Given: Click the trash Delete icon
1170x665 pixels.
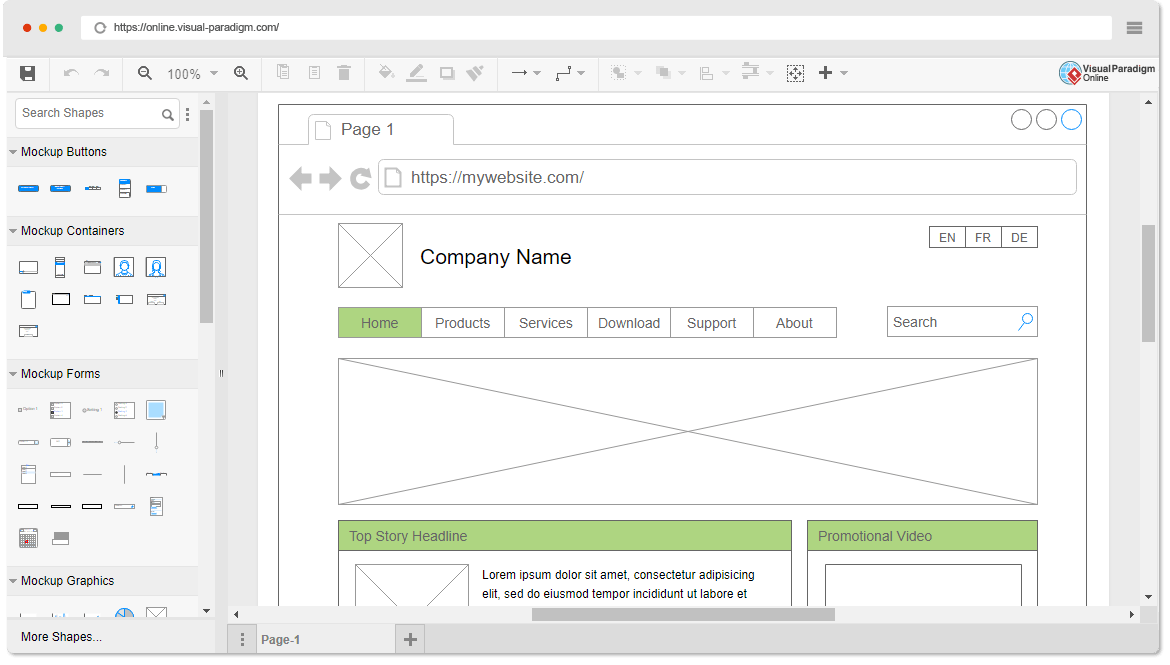Looking at the screenshot, I should point(344,73).
